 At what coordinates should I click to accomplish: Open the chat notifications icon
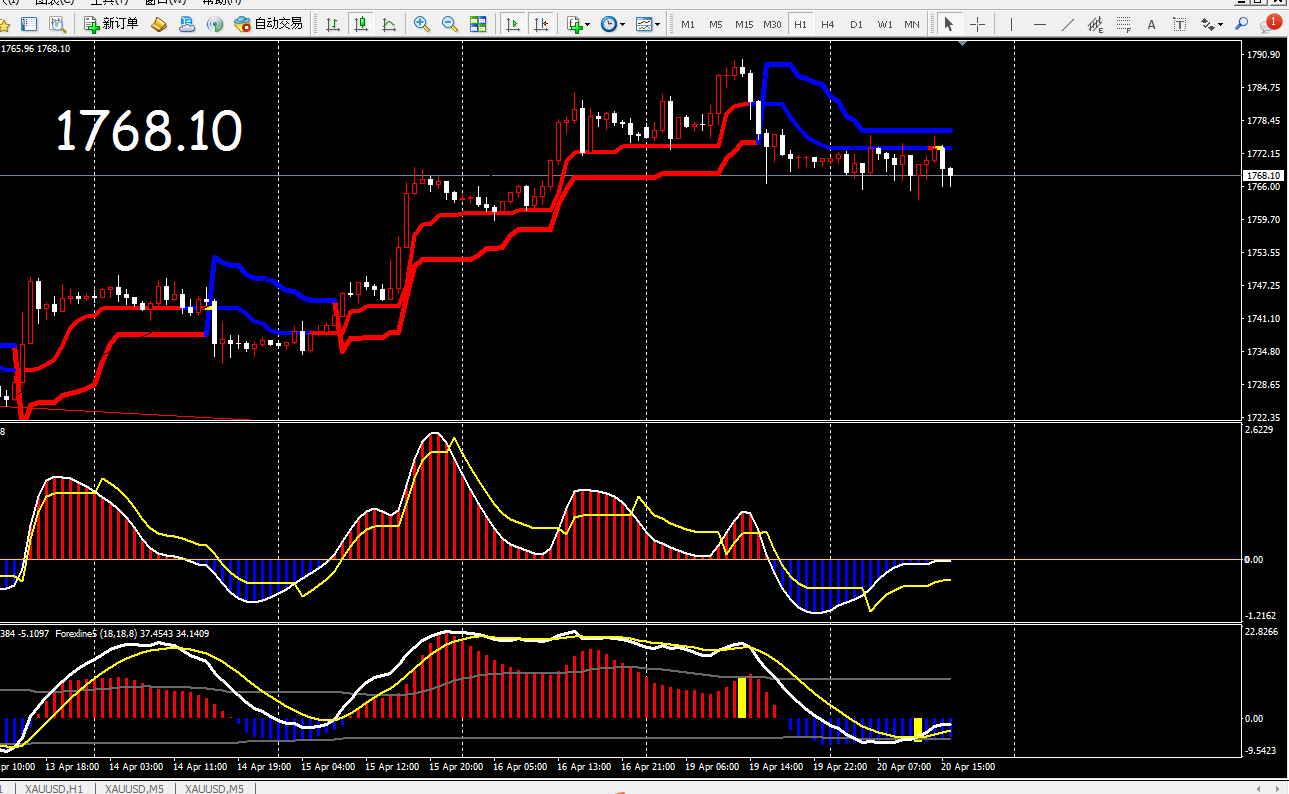click(x=1272, y=23)
